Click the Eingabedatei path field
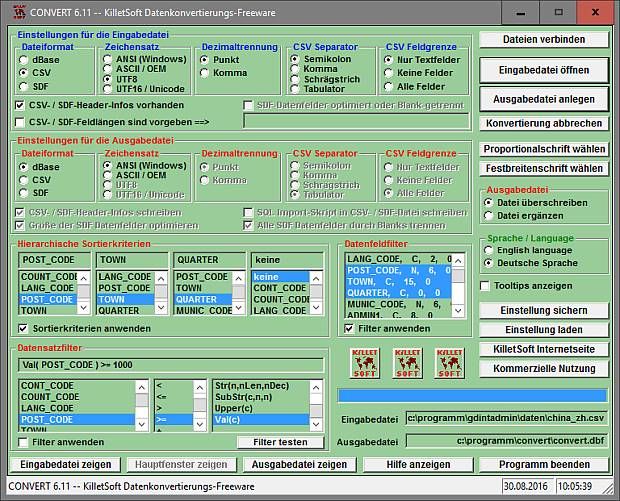 click(507, 418)
